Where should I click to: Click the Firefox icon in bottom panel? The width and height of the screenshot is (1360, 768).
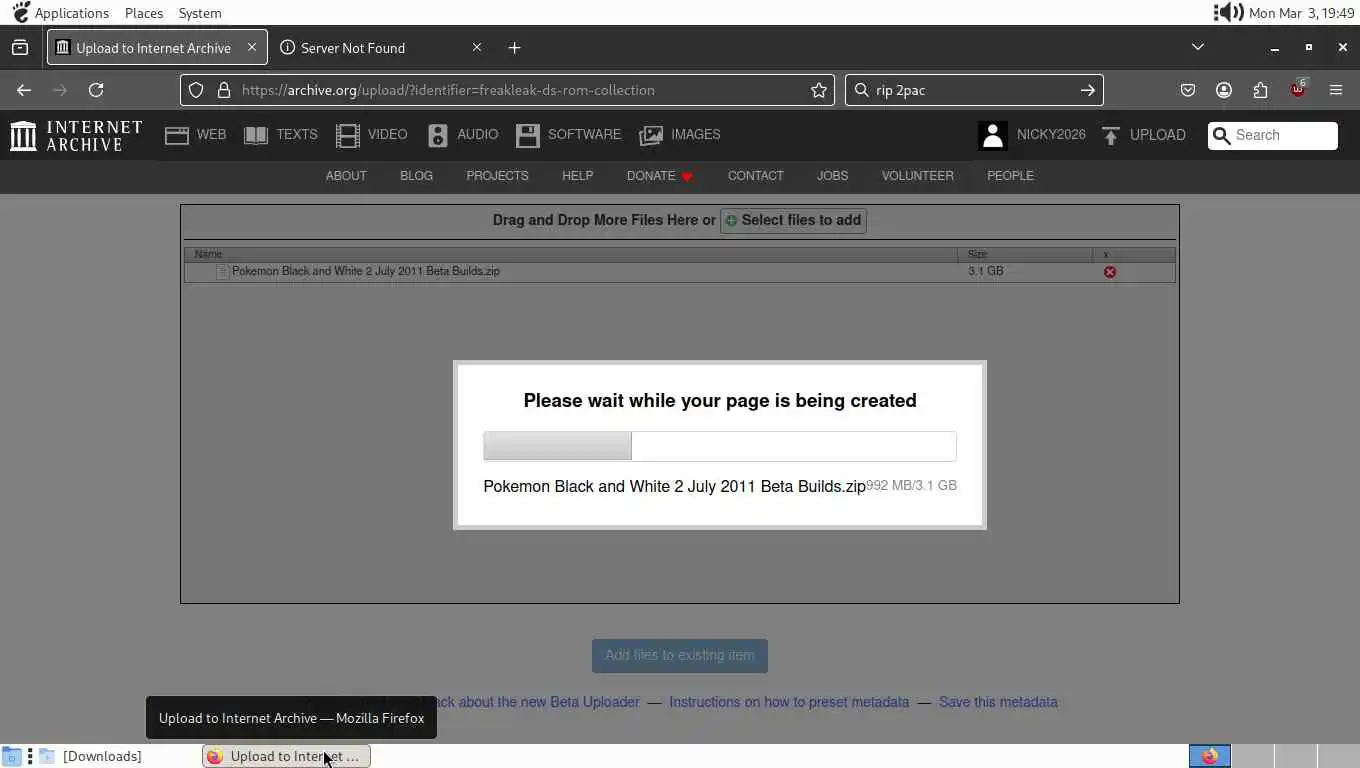[1210, 756]
